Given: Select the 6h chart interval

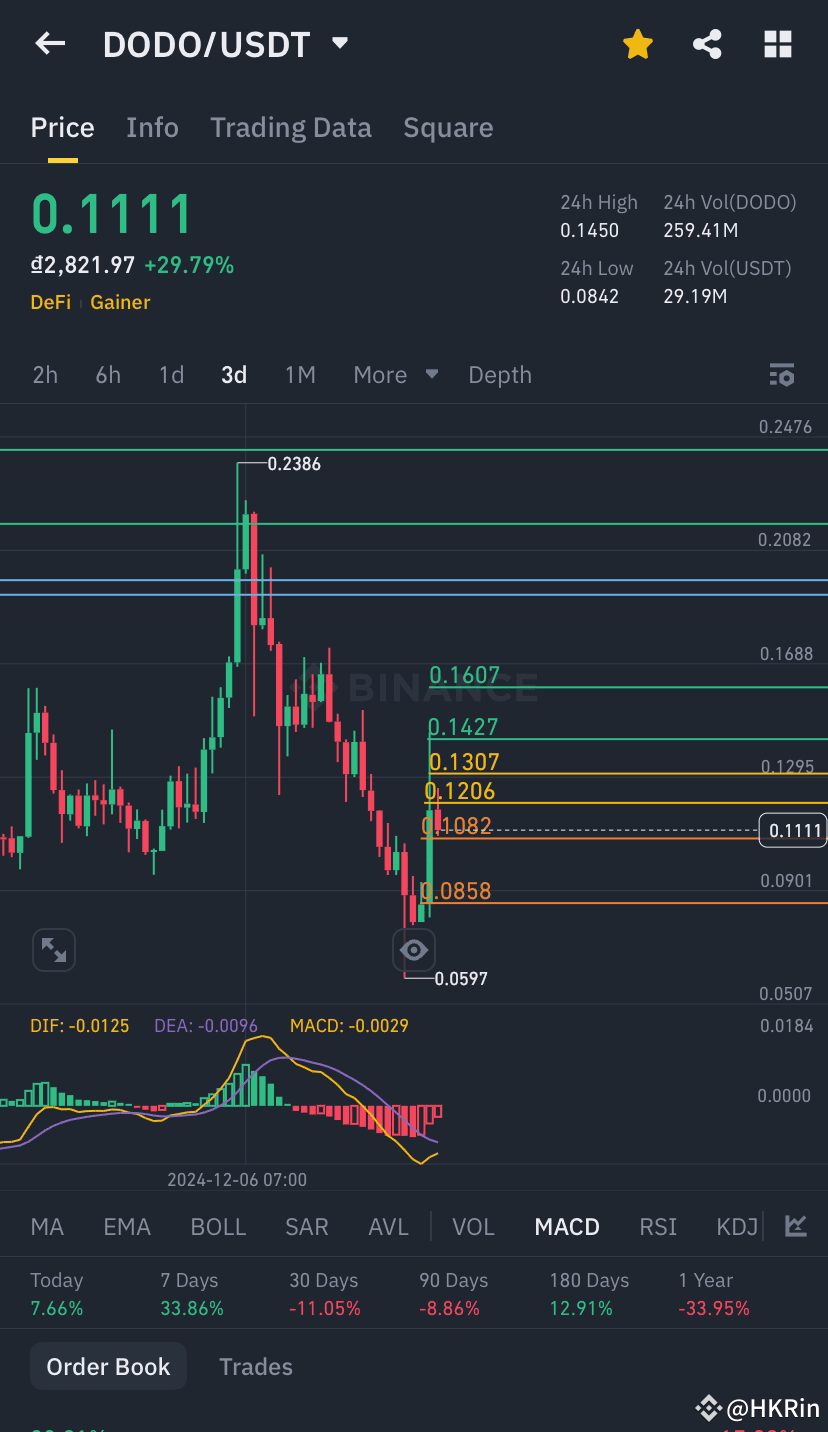Looking at the screenshot, I should [108, 375].
